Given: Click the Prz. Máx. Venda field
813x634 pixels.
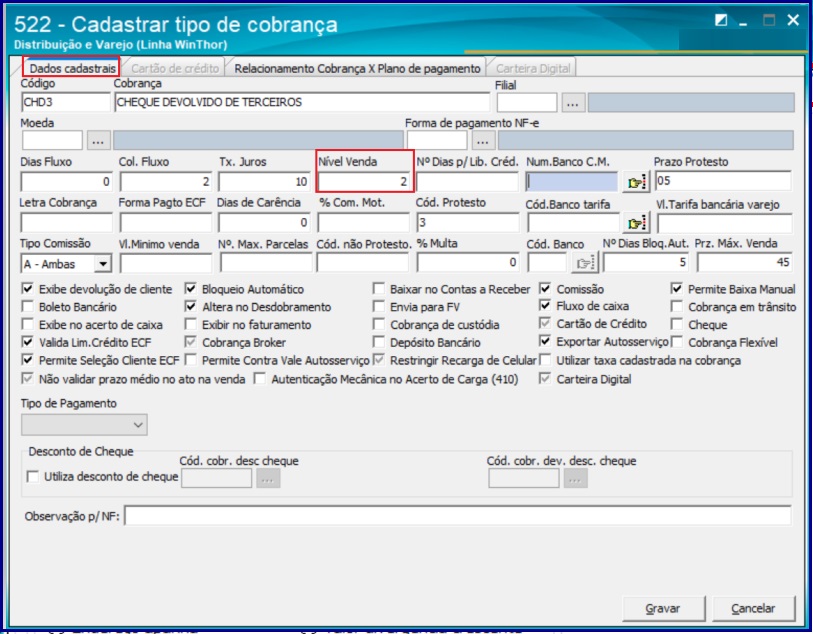Looking at the screenshot, I should pyautogui.click(x=745, y=262).
